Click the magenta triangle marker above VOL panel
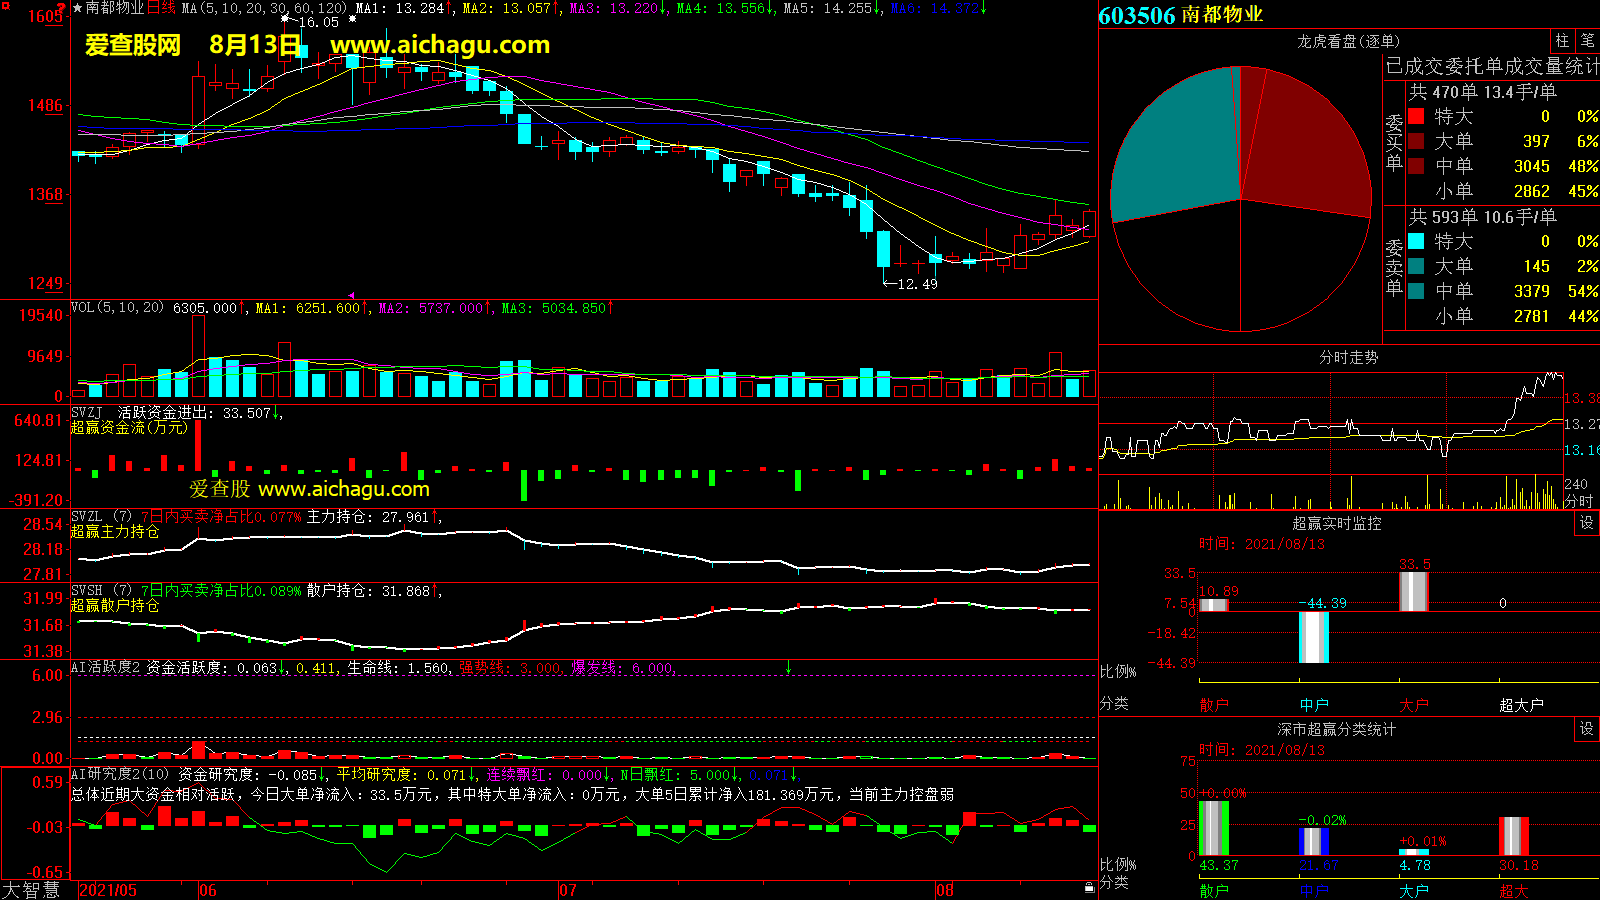The image size is (1600, 900). 351,295
